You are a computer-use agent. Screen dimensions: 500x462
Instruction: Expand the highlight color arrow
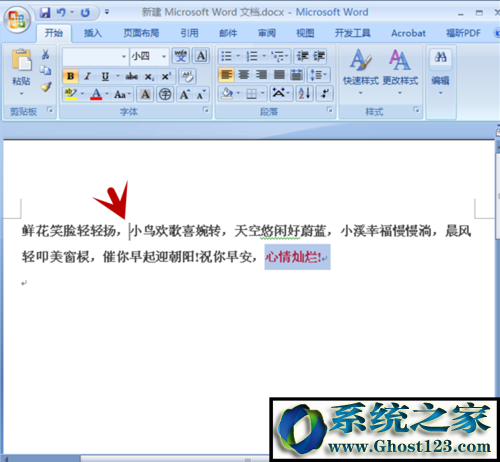(x=82, y=94)
